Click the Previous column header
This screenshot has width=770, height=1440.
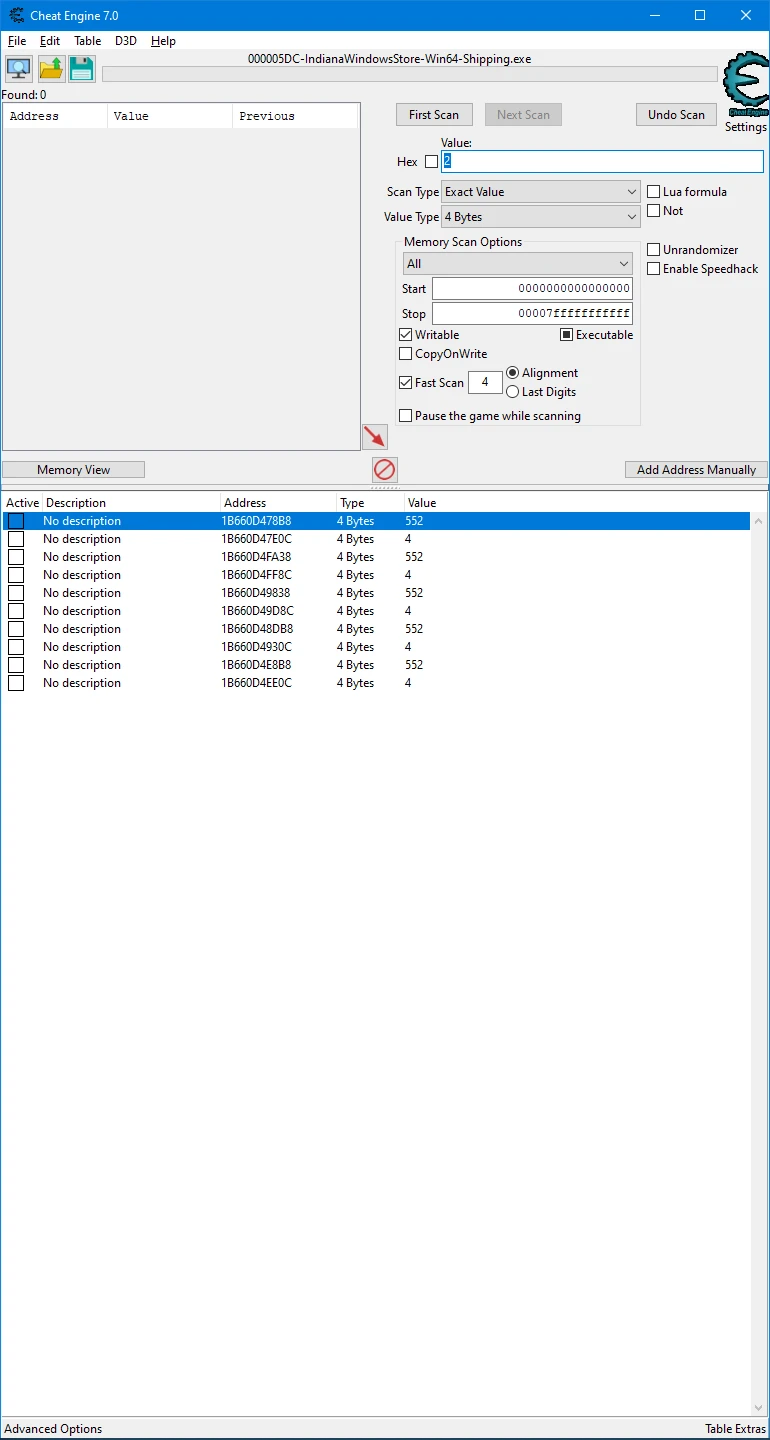point(295,116)
